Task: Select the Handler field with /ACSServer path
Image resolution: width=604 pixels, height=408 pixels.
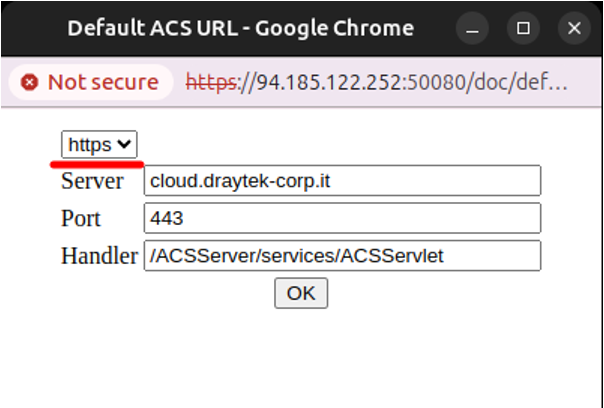Action: 342,256
